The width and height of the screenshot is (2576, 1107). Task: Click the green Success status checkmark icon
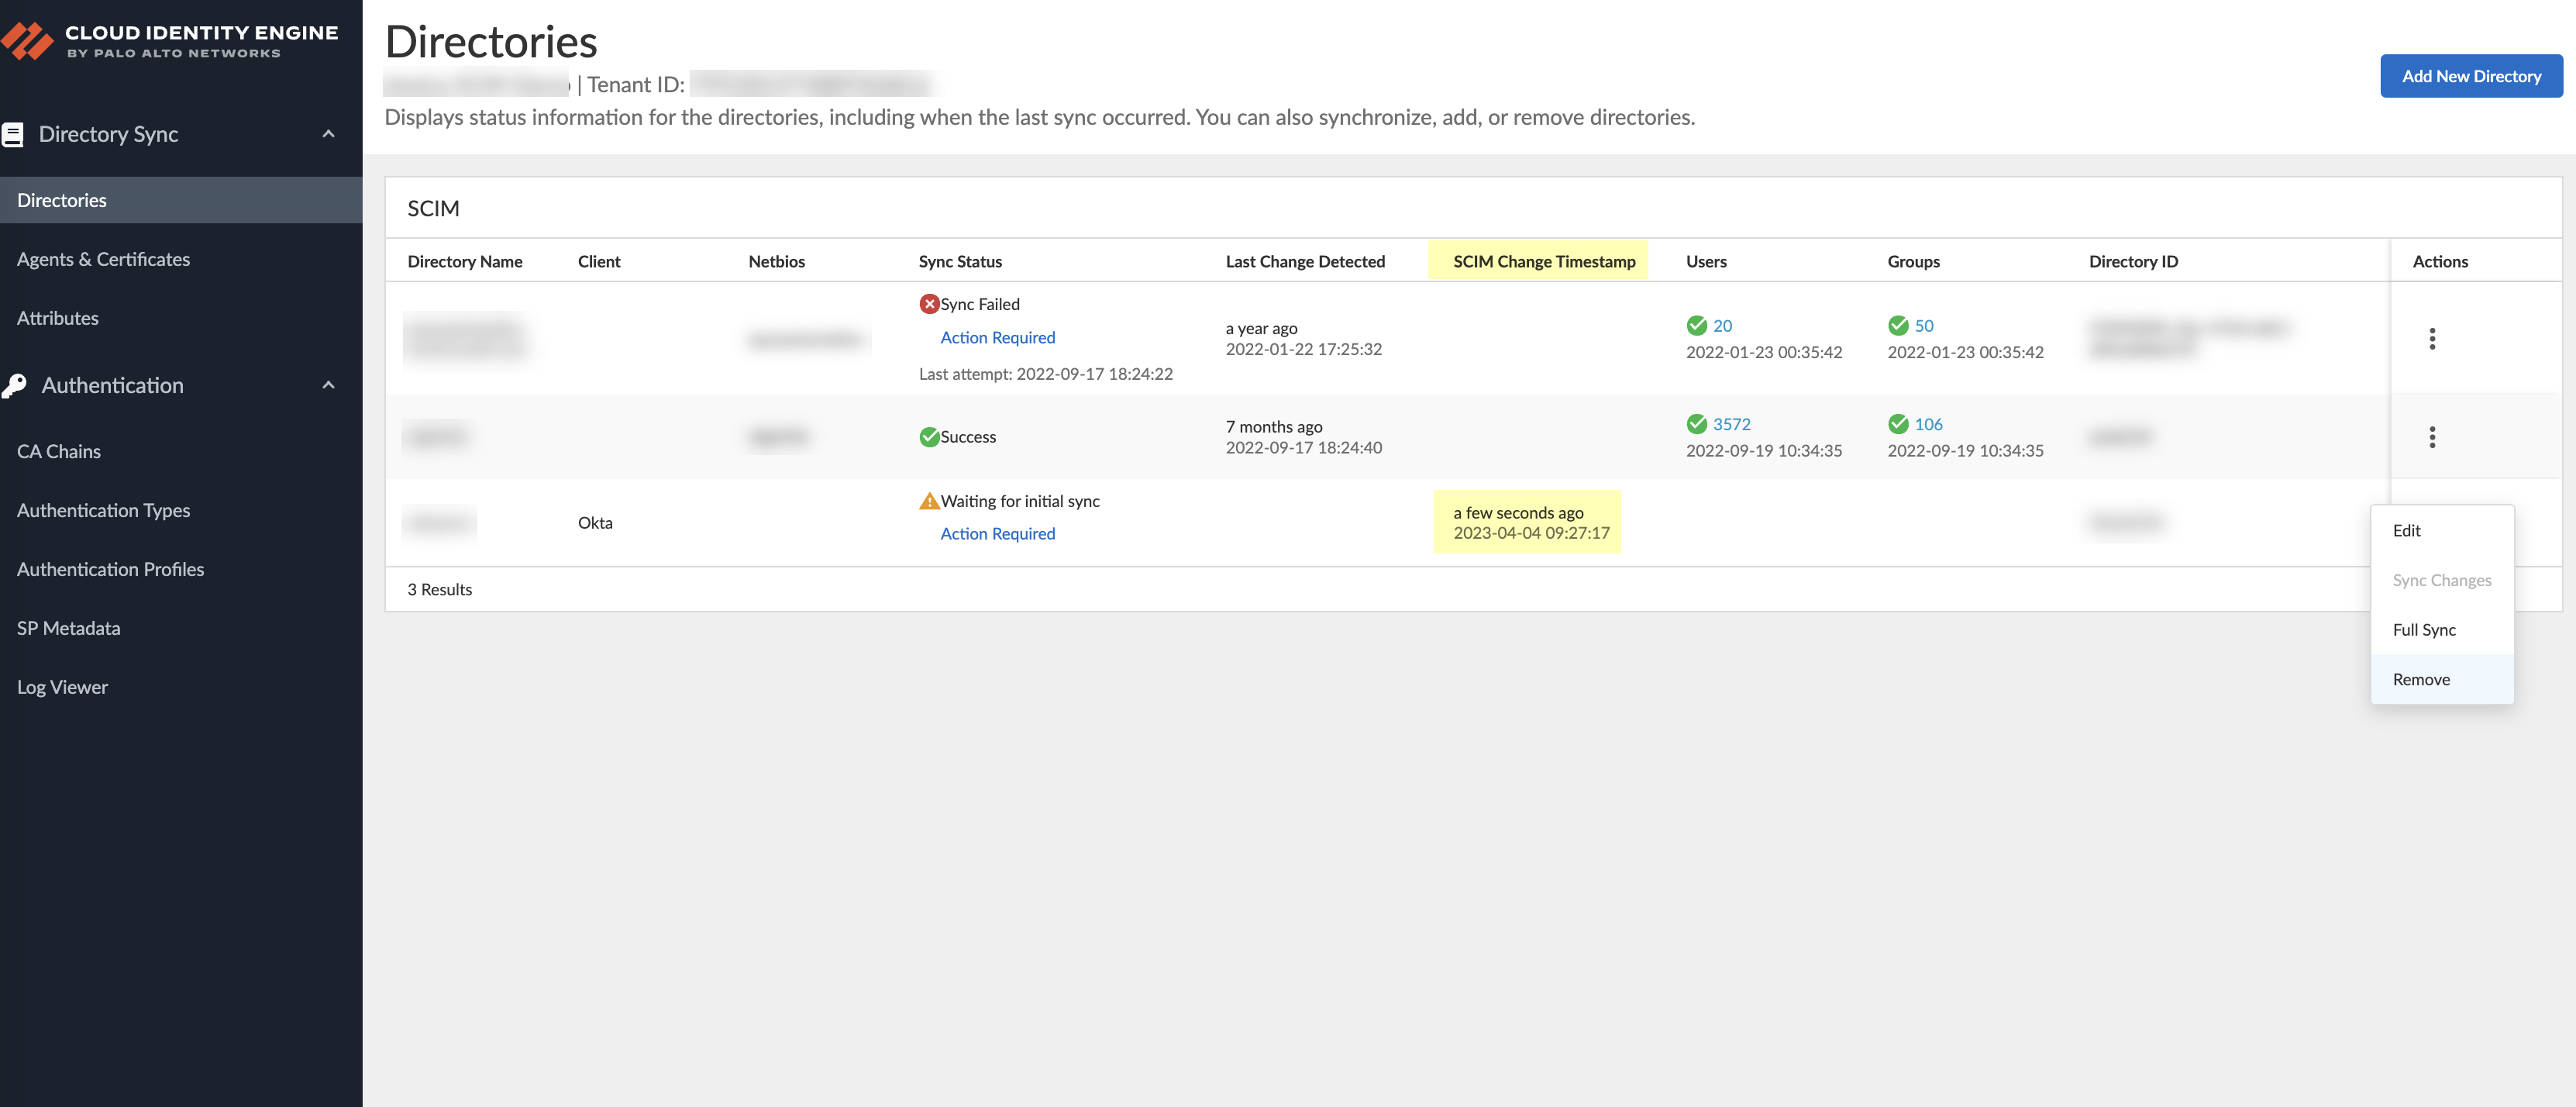pyautogui.click(x=929, y=437)
